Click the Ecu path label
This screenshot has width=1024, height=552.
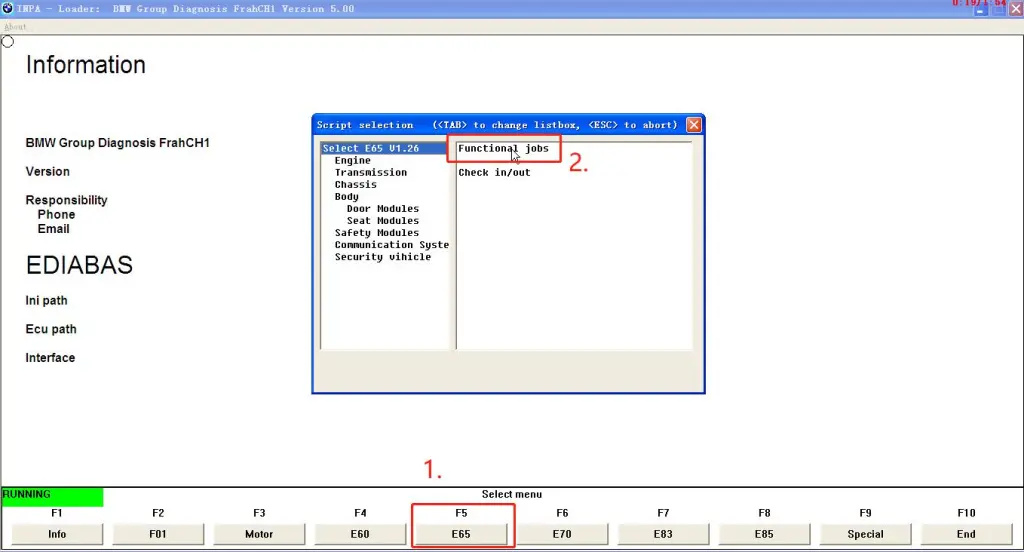pos(51,329)
